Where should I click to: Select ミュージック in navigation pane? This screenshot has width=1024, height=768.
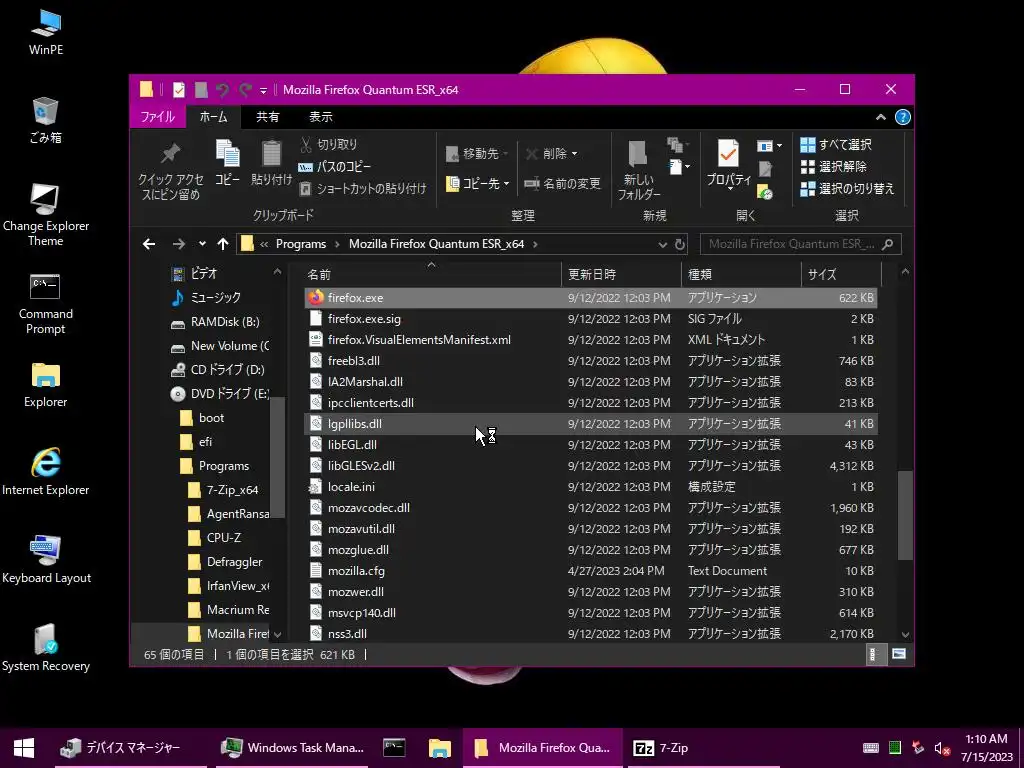[206, 298]
